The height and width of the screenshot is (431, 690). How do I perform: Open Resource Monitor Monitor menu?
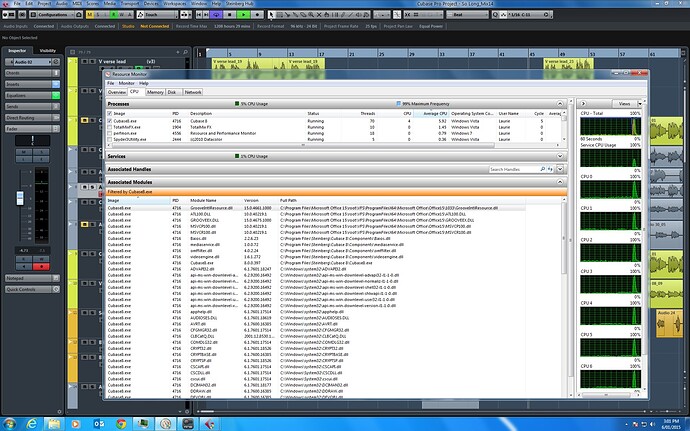[x=126, y=83]
